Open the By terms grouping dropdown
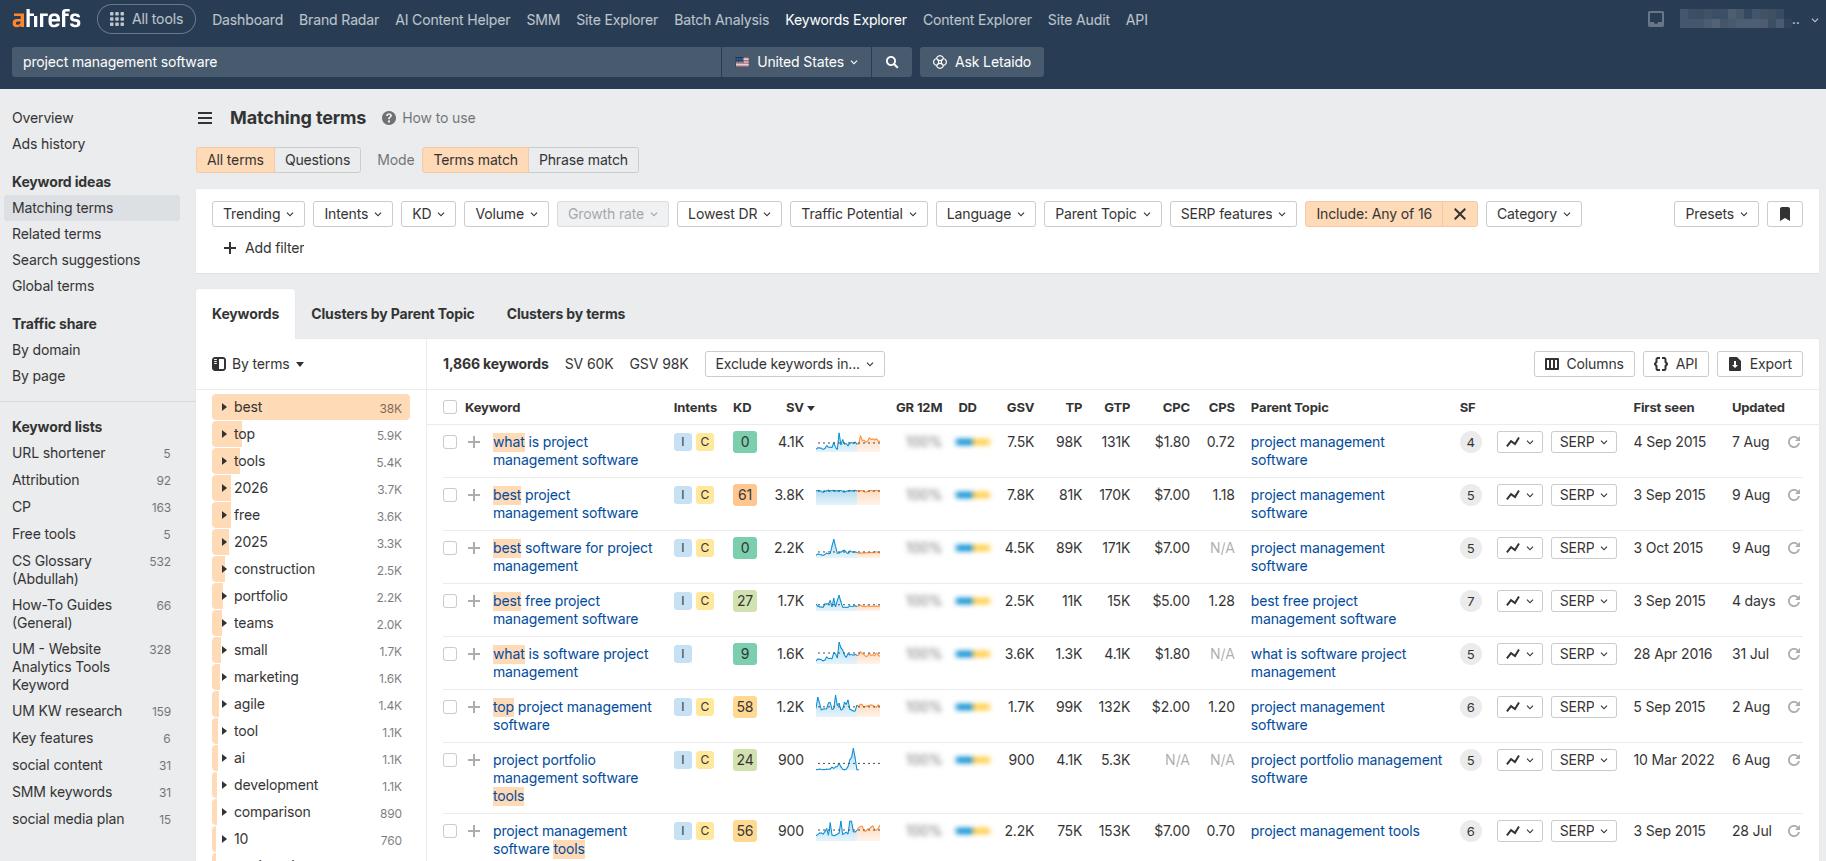The width and height of the screenshot is (1826, 861). click(x=258, y=364)
